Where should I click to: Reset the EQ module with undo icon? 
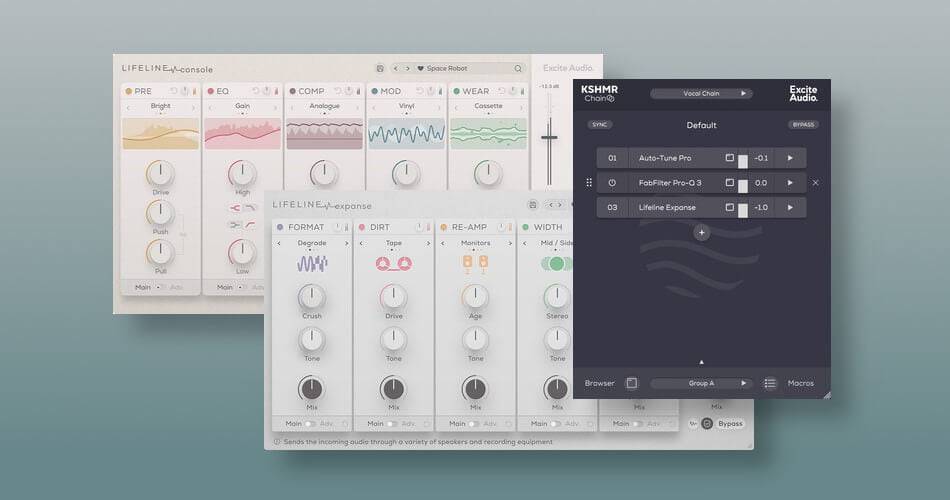coord(256,91)
